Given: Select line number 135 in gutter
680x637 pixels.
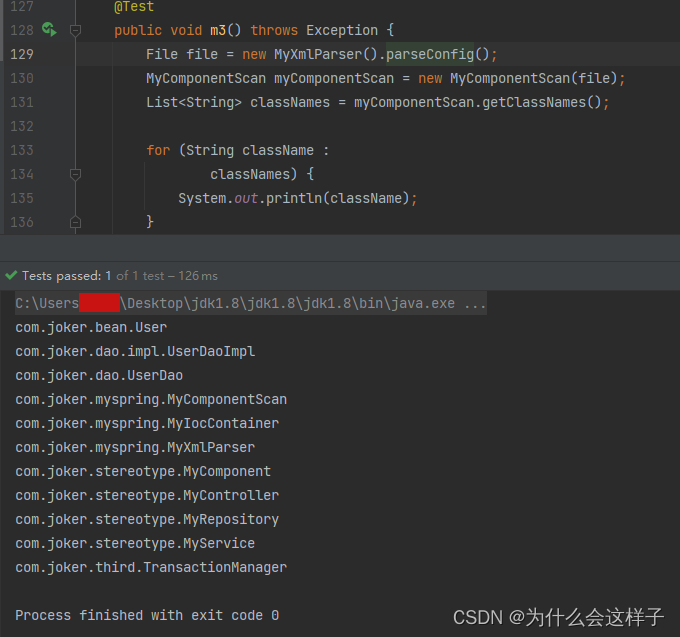Looking at the screenshot, I should pyautogui.click(x=22, y=198).
